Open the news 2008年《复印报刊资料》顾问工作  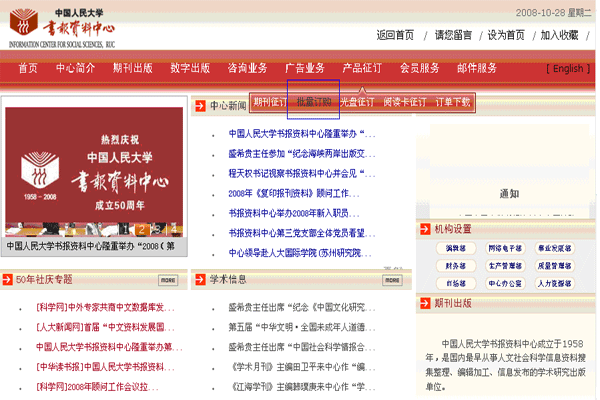click(293, 194)
